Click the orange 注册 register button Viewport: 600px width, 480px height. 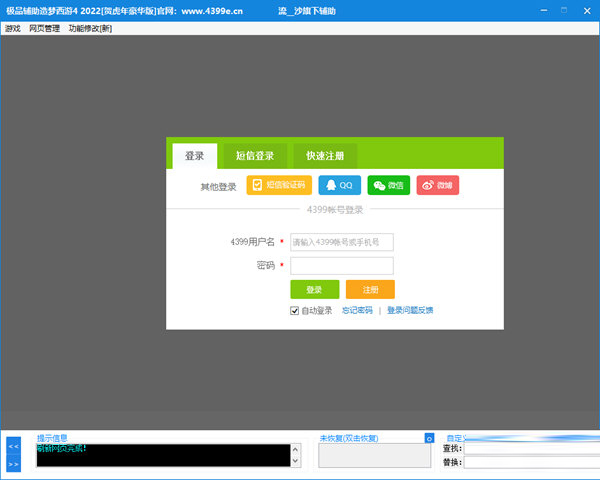tap(370, 289)
